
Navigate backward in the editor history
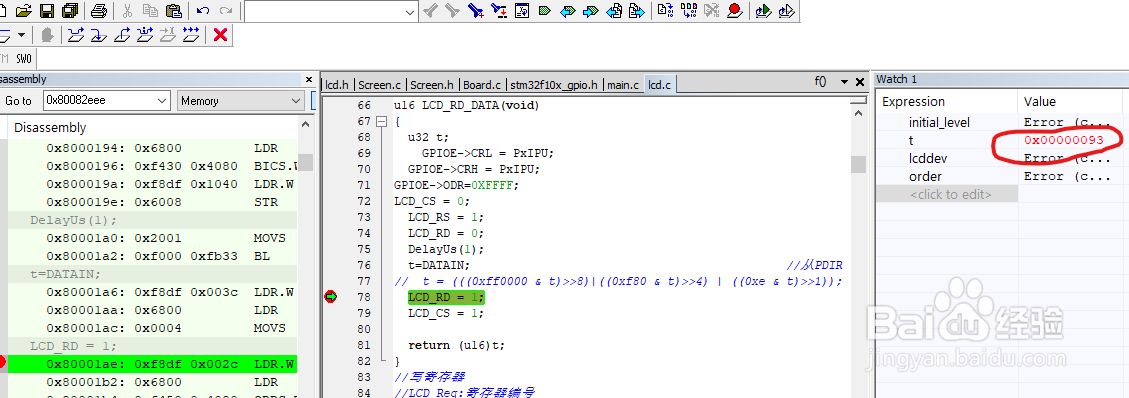(614, 11)
